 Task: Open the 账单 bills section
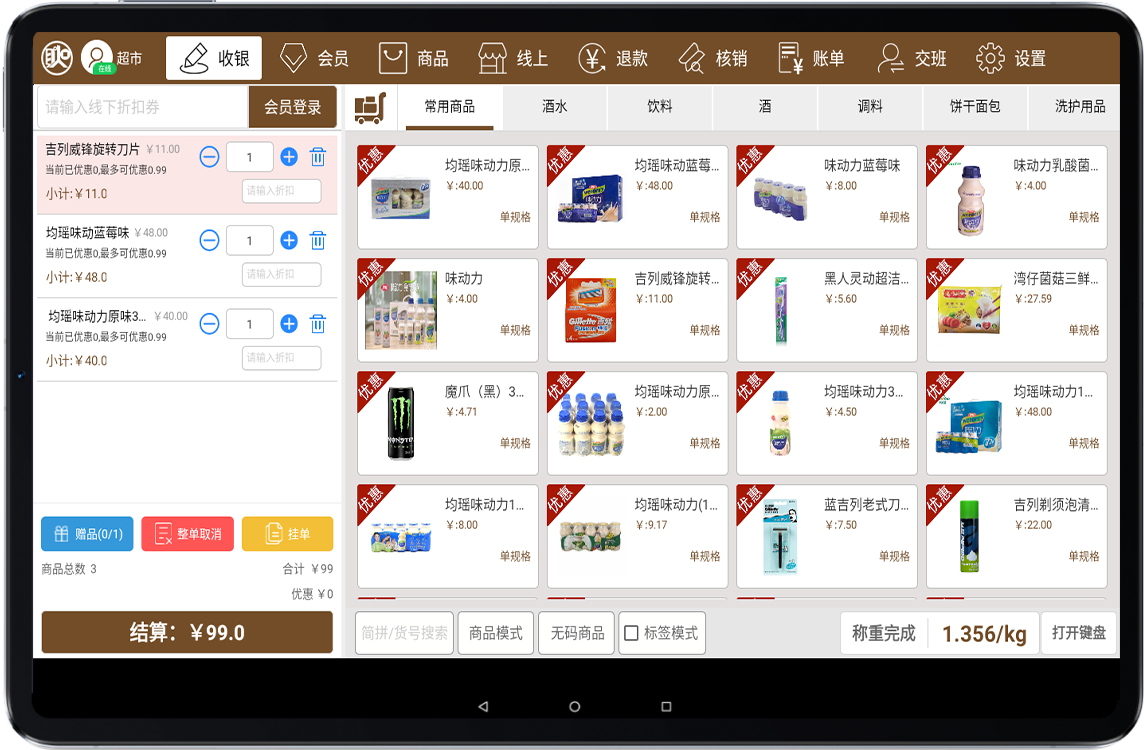tap(811, 58)
